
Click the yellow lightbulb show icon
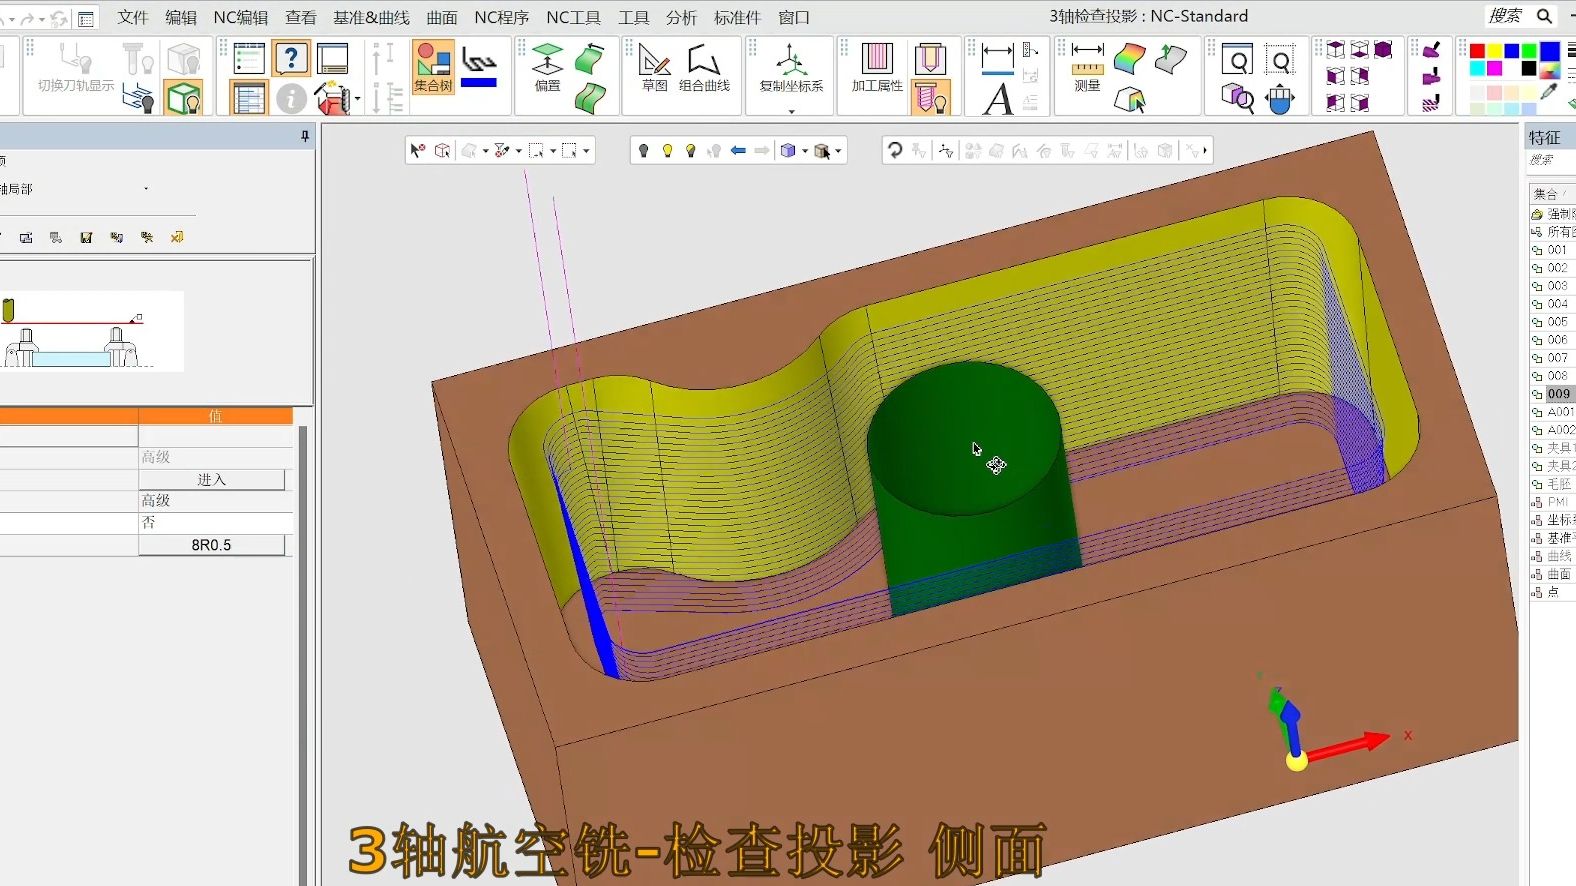(667, 150)
